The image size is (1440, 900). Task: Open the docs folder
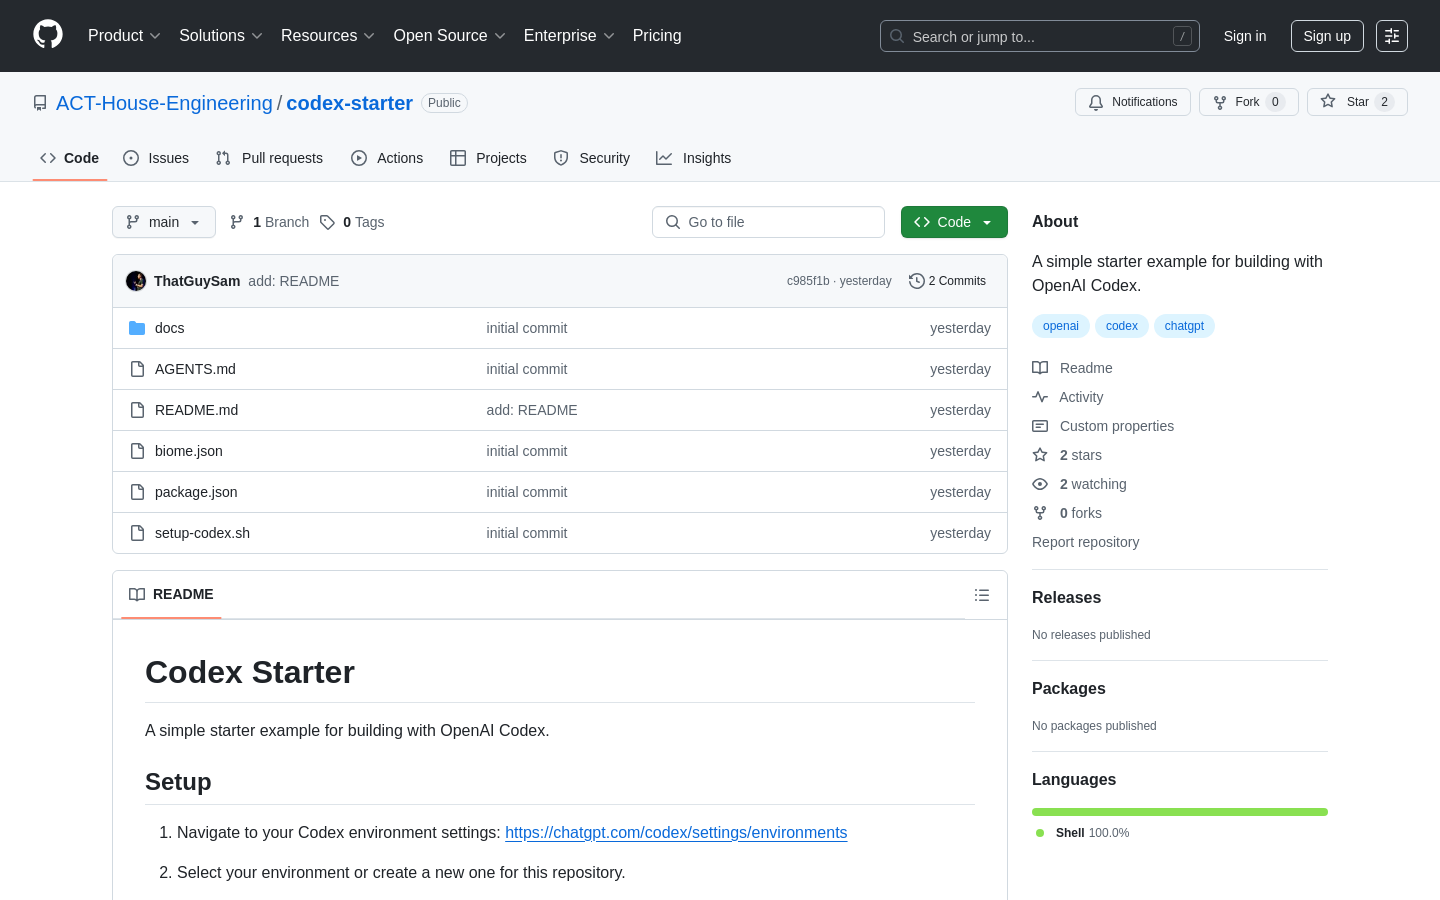point(170,328)
